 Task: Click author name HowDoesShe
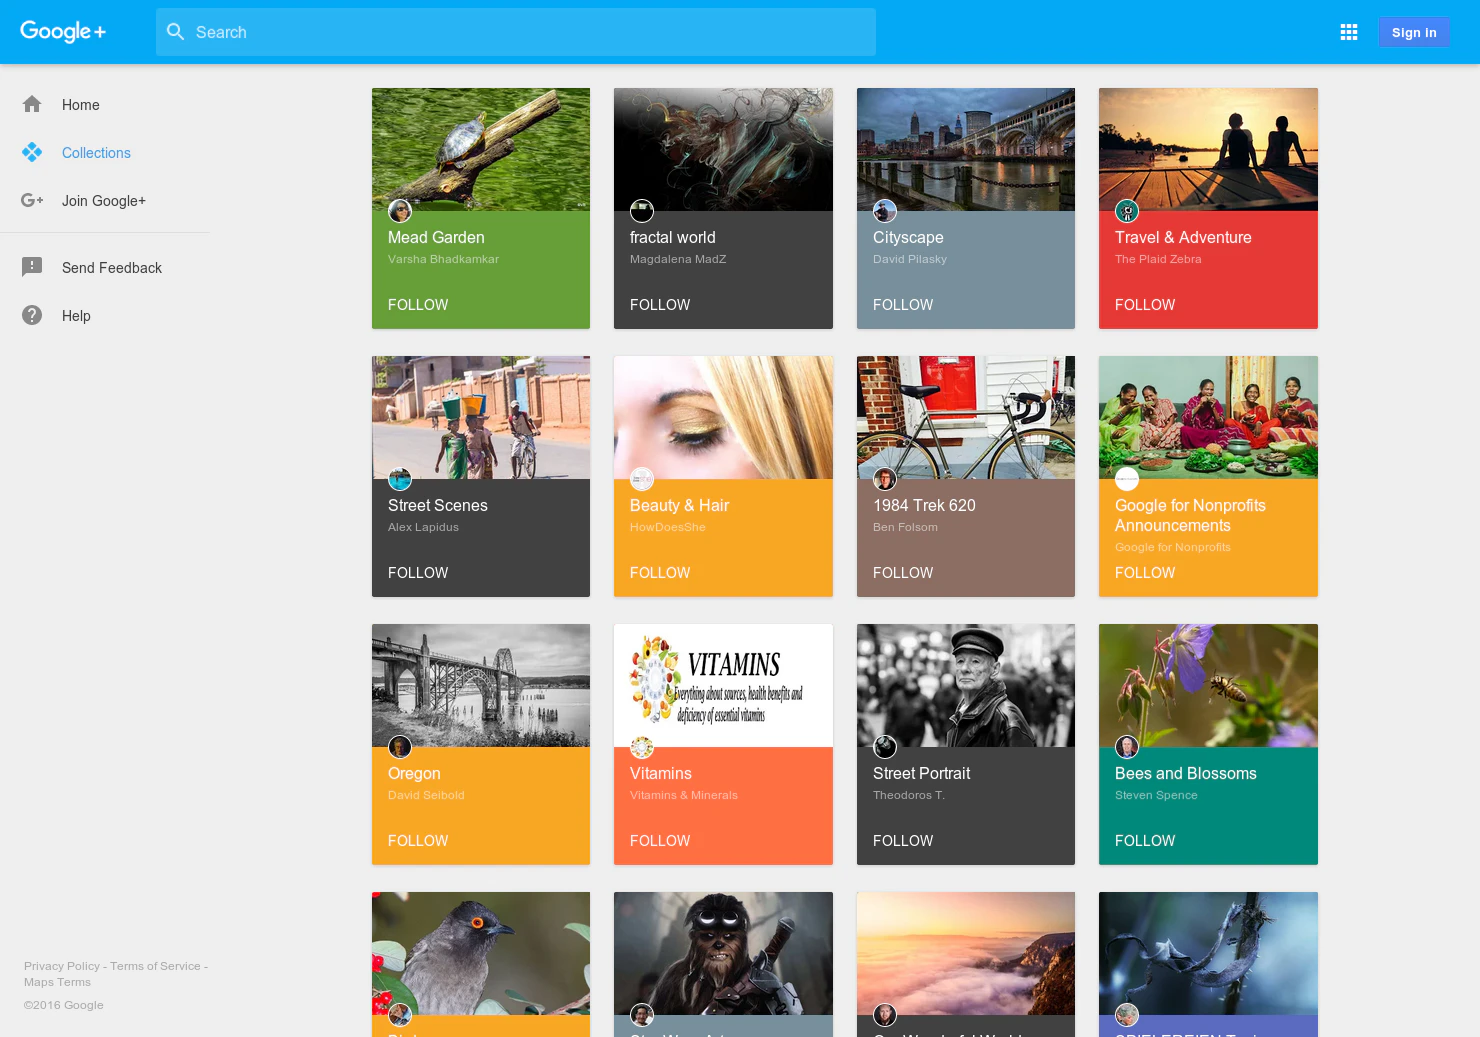point(667,527)
